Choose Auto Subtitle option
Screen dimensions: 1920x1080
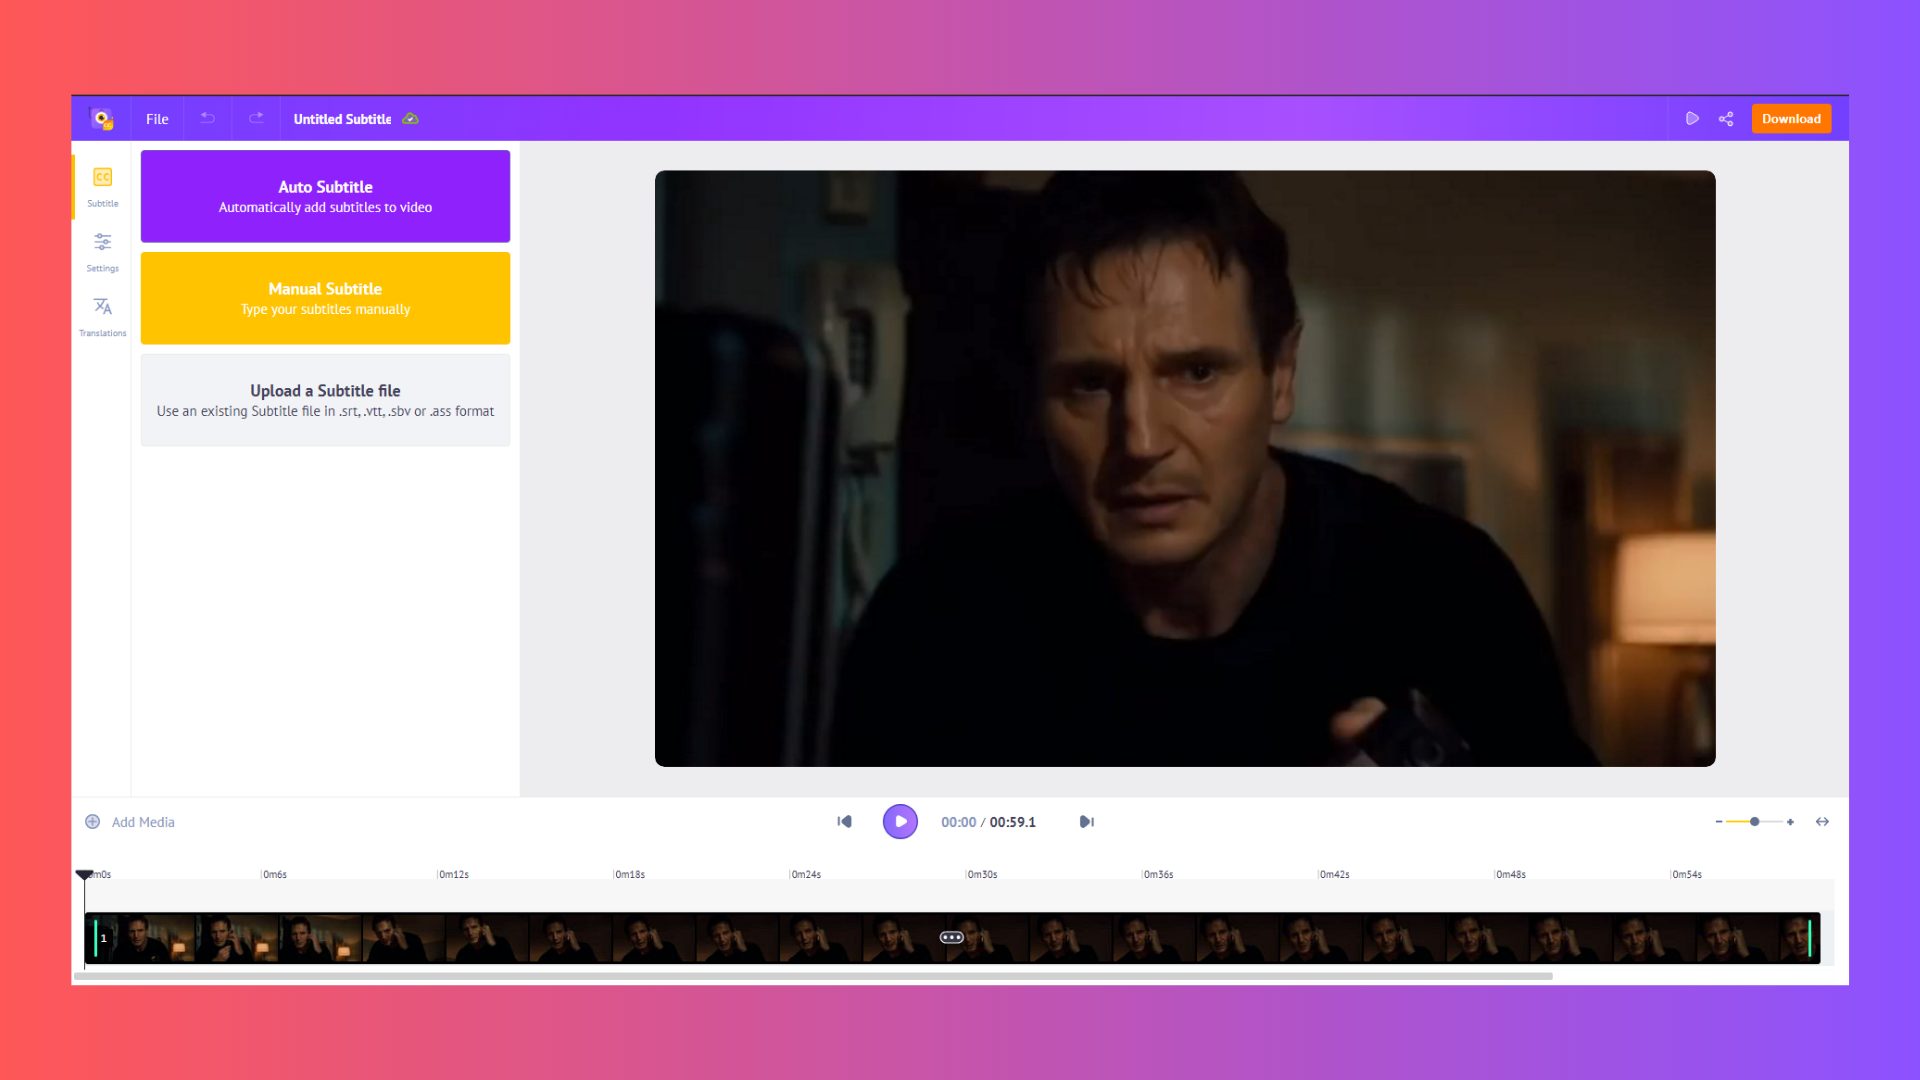(325, 196)
